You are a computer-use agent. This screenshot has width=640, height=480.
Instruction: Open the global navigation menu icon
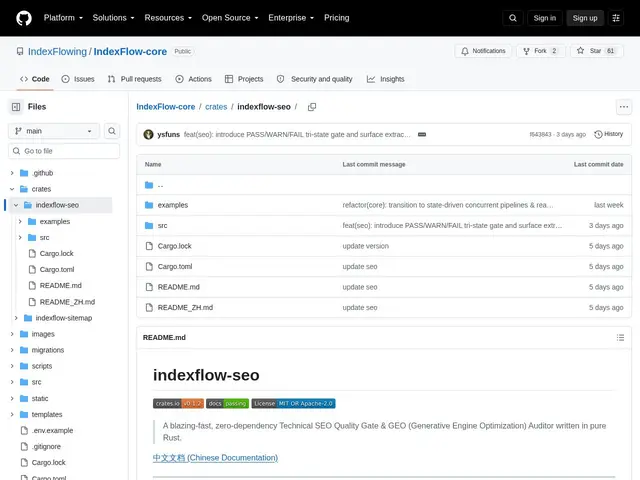coord(616,18)
